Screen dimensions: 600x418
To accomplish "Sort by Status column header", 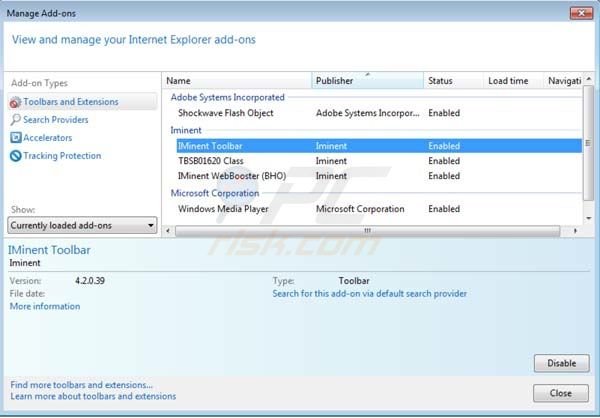I will 453,81.
